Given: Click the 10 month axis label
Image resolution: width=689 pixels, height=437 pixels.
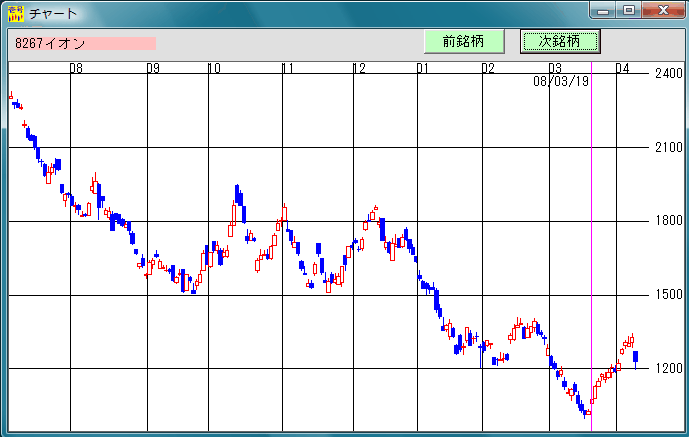Looking at the screenshot, I should click(214, 68).
